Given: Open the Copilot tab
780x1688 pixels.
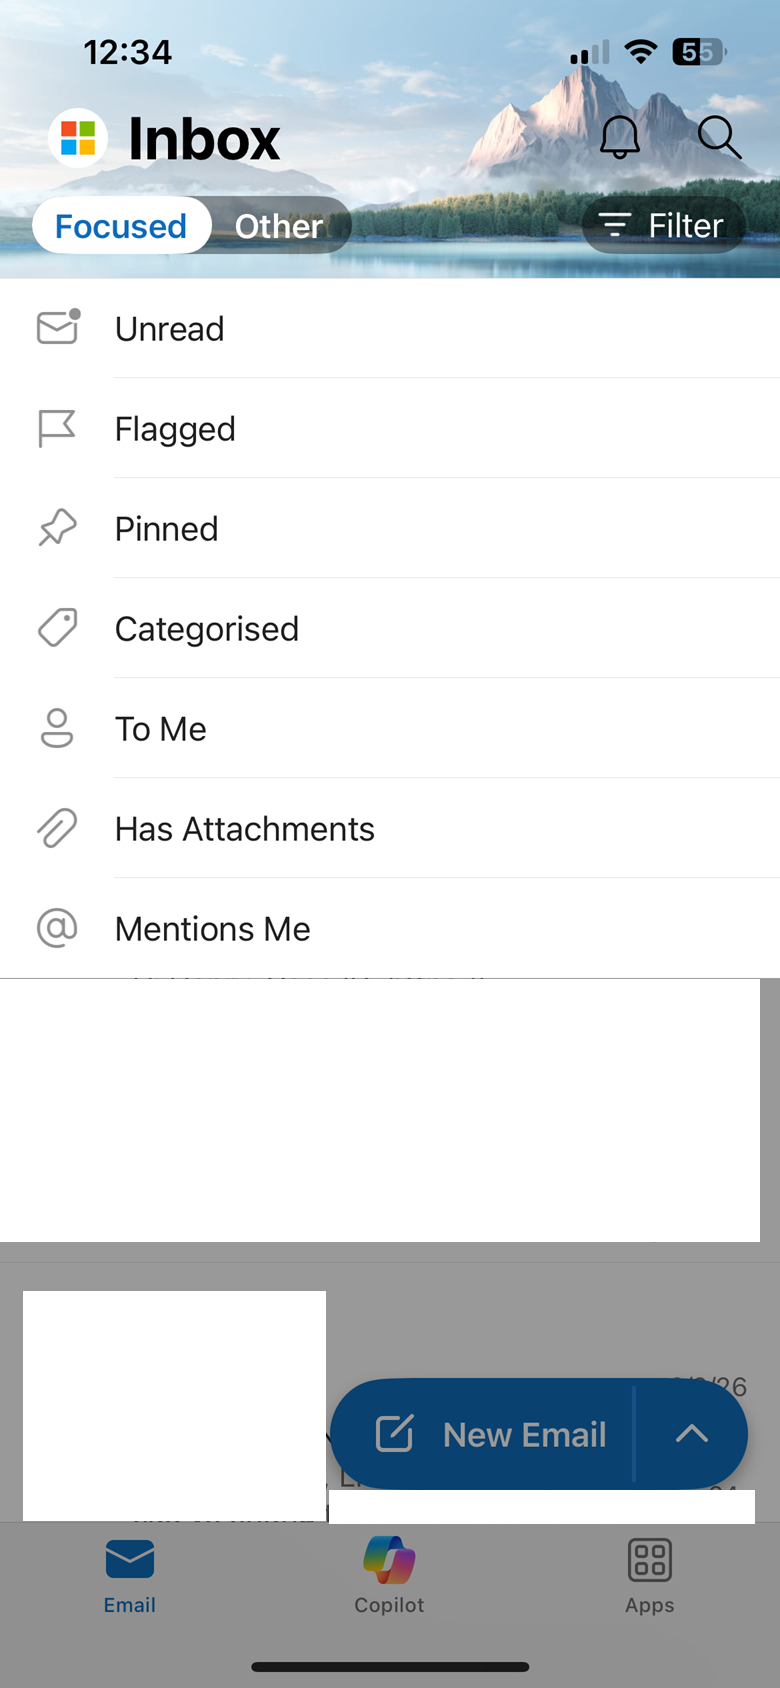Looking at the screenshot, I should pyautogui.click(x=389, y=1575).
